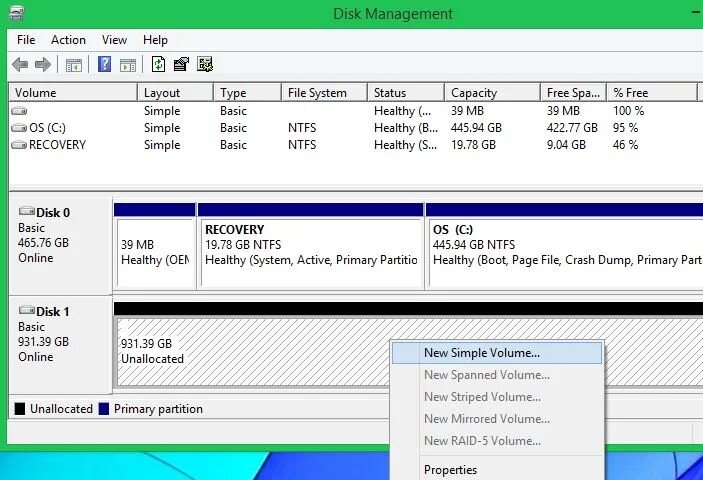Screen dimensions: 703x480
Task: Select the RECOVERY drive icon in list
Action: [19, 145]
